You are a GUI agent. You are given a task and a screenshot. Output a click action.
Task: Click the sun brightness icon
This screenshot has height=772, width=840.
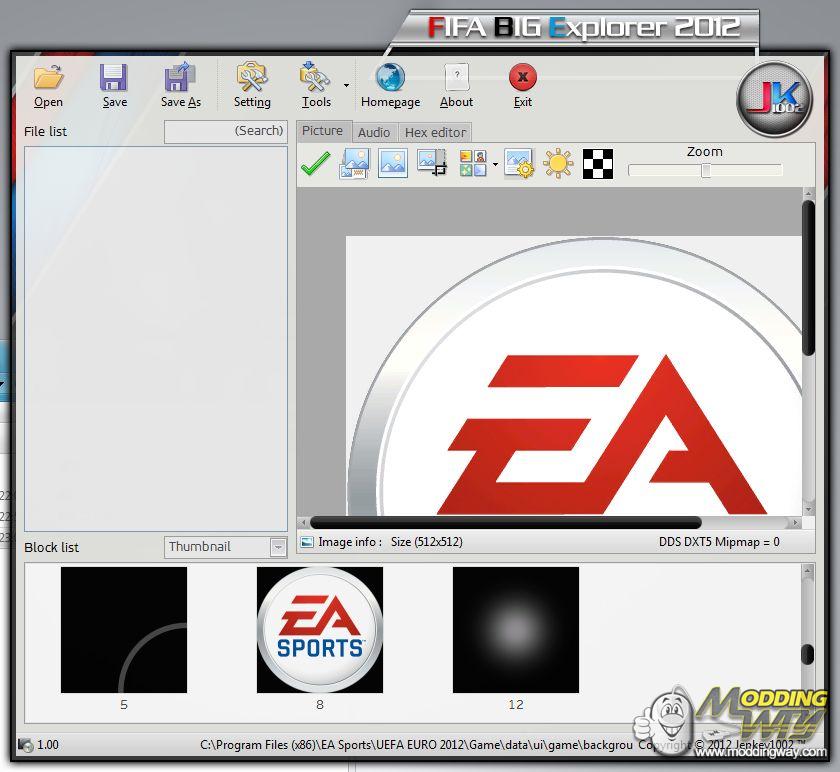(x=558, y=164)
